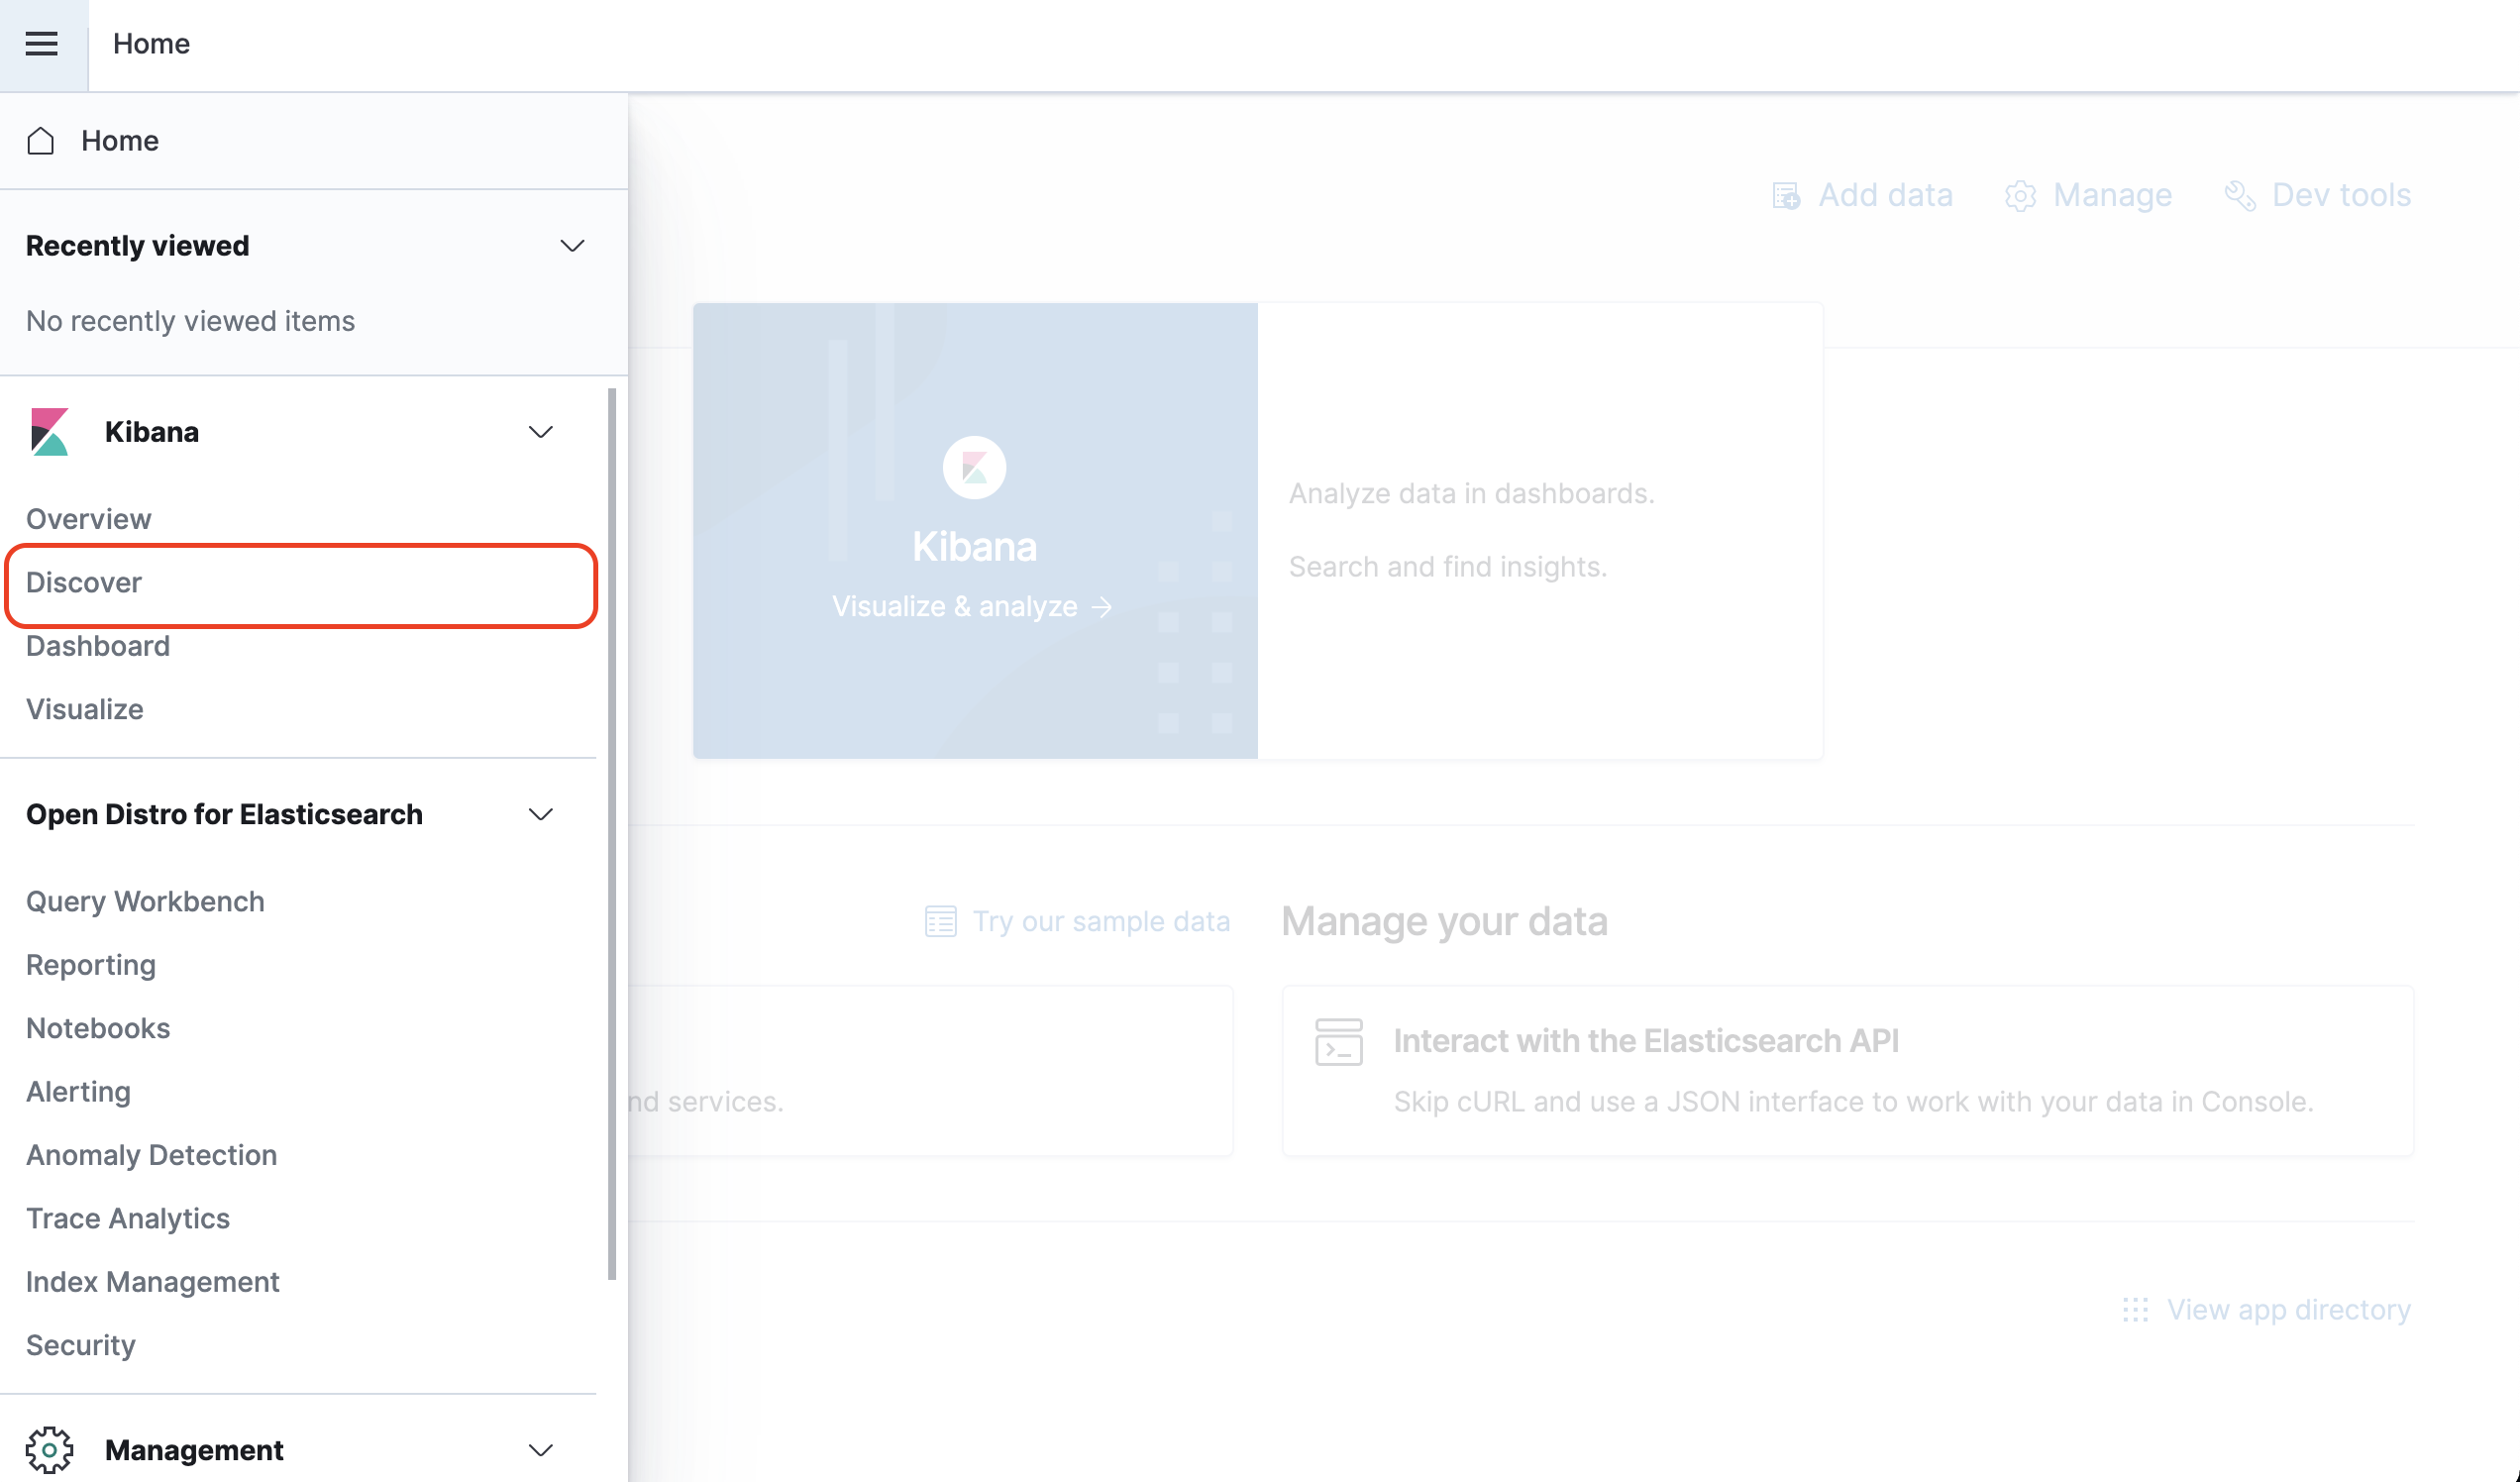Collapse Open Distro for Elasticsearch group
The image size is (2520, 1482).
(x=540, y=814)
